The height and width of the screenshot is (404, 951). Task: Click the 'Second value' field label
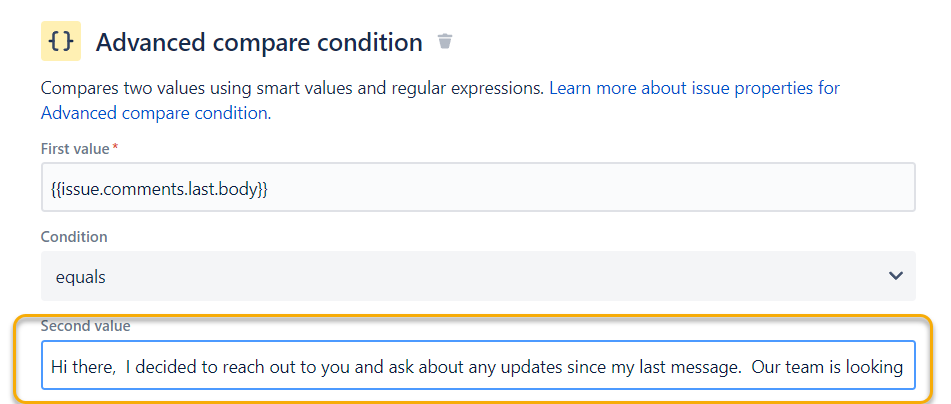point(86,326)
